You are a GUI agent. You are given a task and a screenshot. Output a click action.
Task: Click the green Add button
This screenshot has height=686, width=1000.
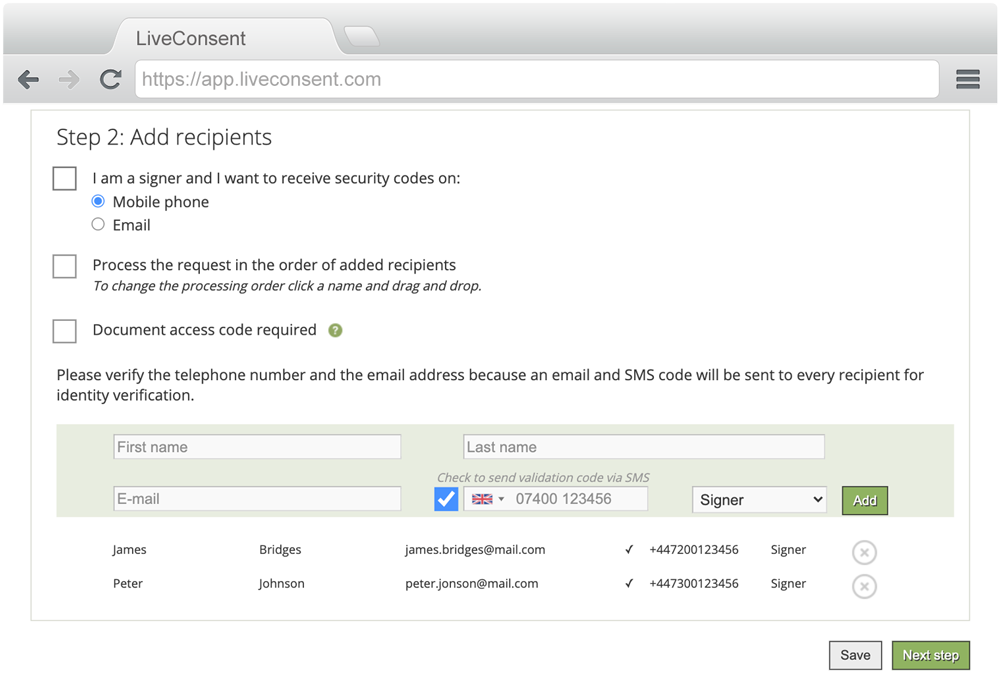(864, 500)
